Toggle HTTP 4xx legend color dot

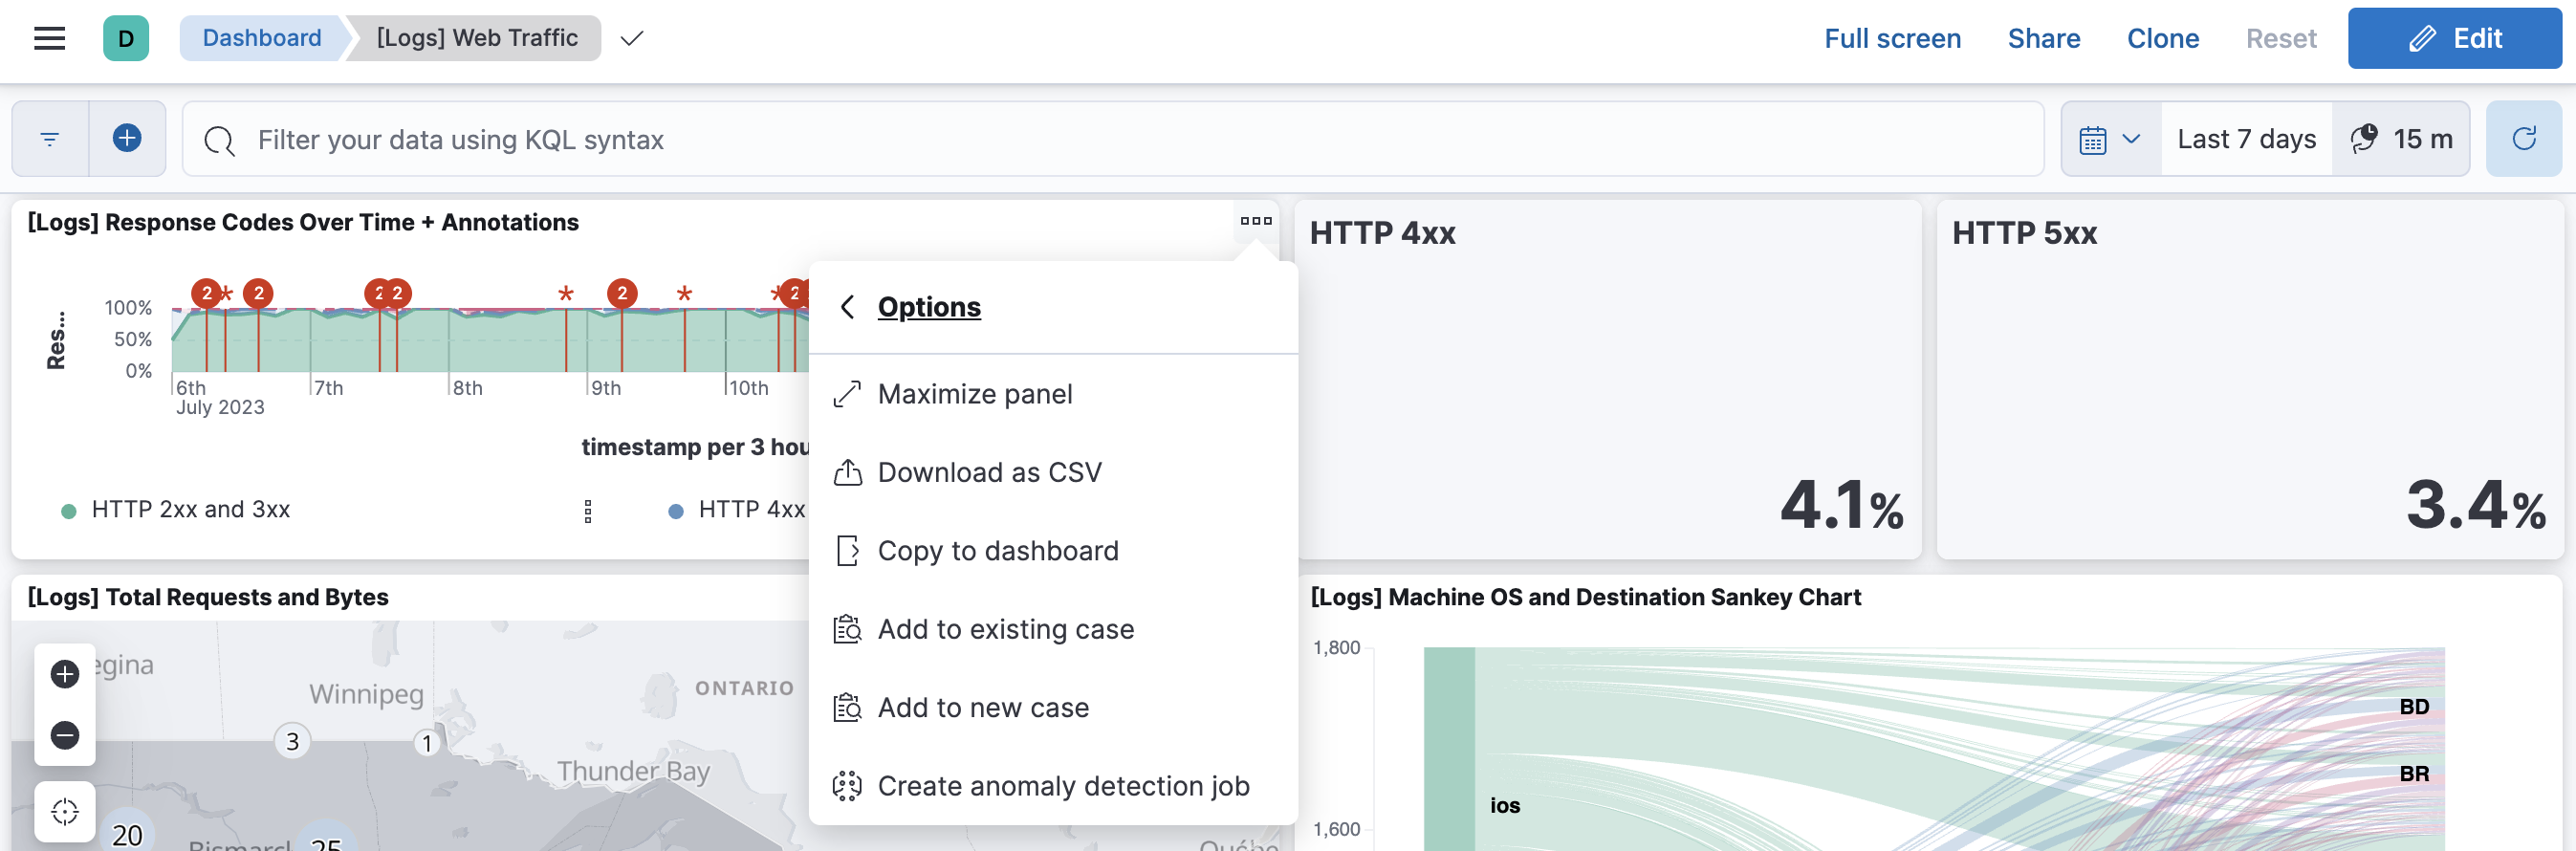tap(676, 511)
